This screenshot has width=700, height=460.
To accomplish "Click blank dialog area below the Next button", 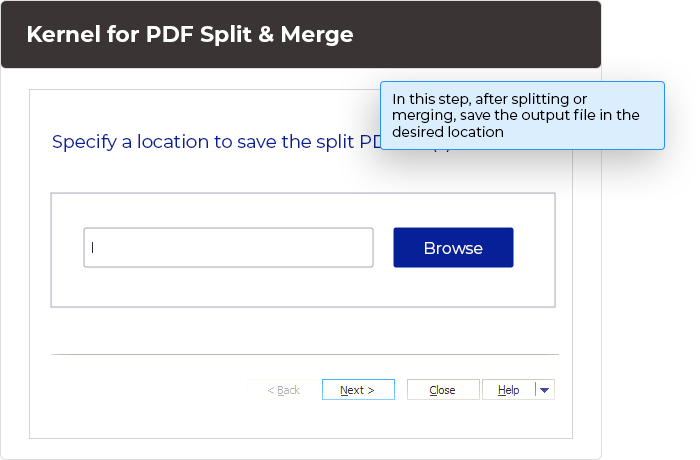I will 357,420.
